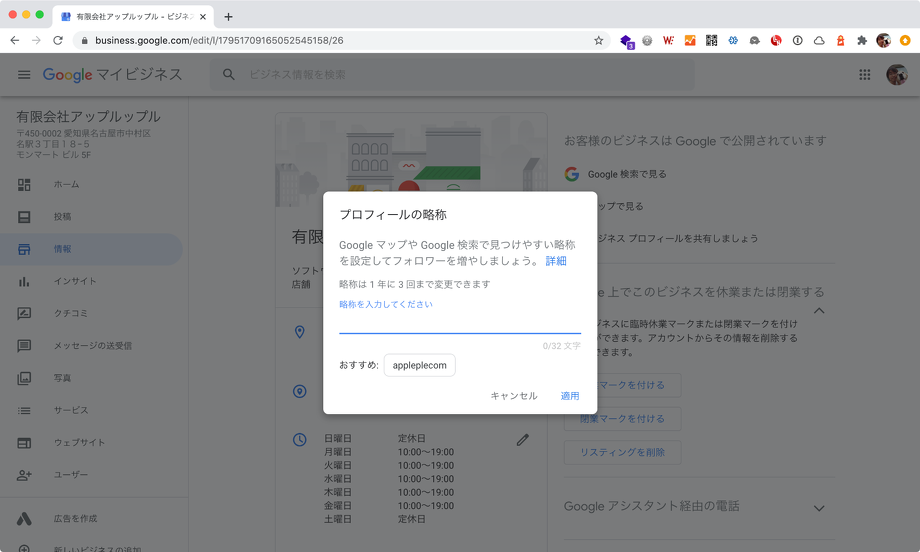Reload the page with refresh icon

point(58,41)
